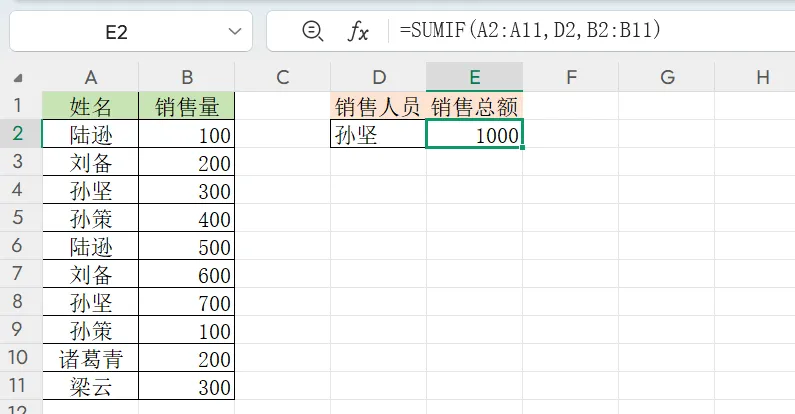Open the fx insert function dialog
The height and width of the screenshot is (414, 795).
pos(358,31)
